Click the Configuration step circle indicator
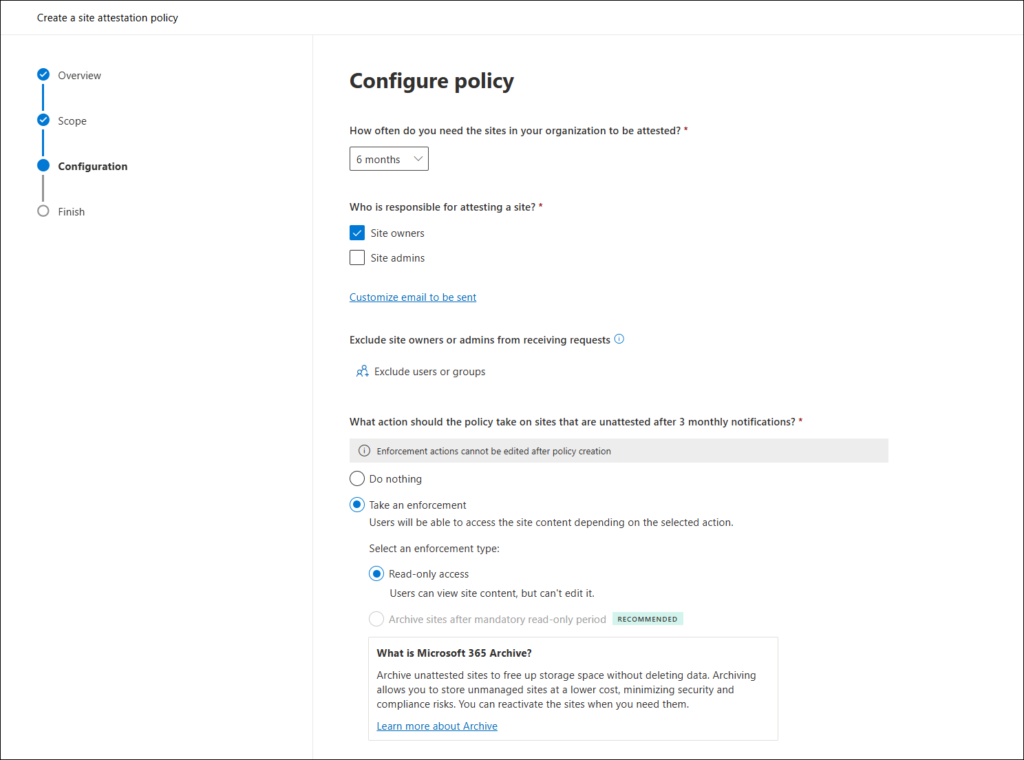This screenshot has height=760, width=1024. pos(43,166)
